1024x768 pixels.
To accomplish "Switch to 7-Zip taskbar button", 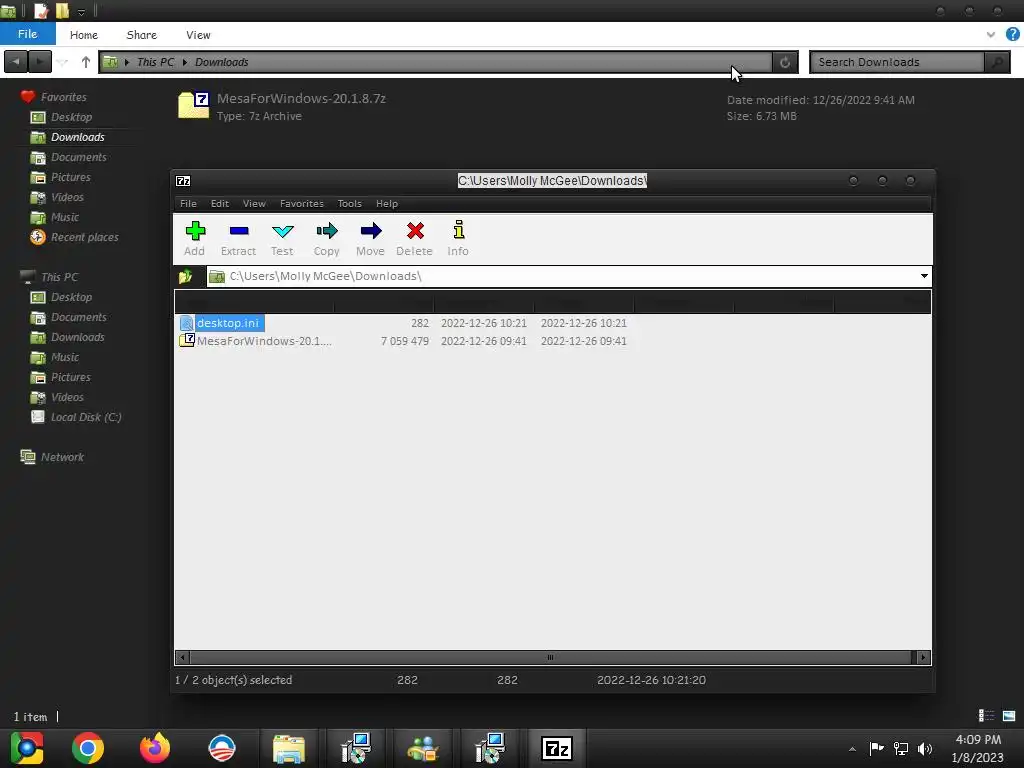I will pyautogui.click(x=556, y=748).
